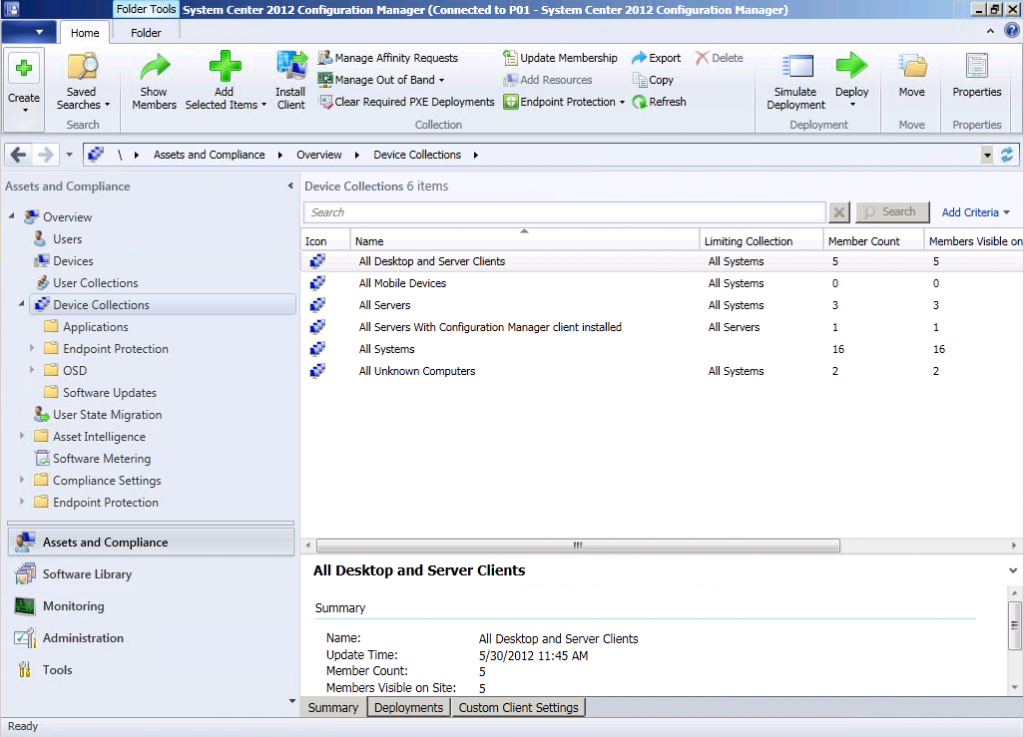Collapse the ribbon with the up chevron

click(x=990, y=31)
